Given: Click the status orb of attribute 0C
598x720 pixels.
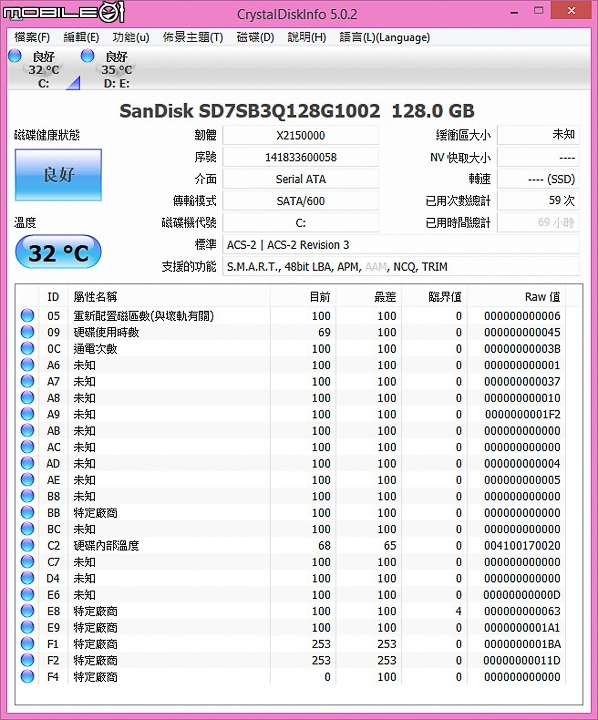Looking at the screenshot, I should click(28, 349).
